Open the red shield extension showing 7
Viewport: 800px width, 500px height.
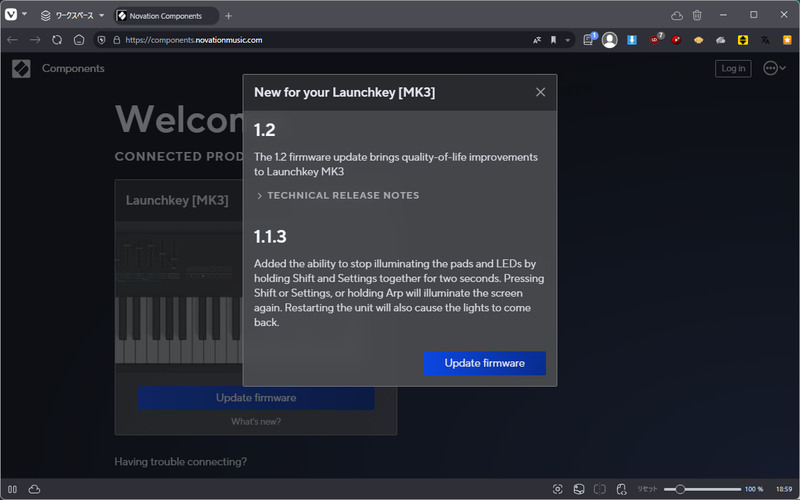pyautogui.click(x=656, y=39)
